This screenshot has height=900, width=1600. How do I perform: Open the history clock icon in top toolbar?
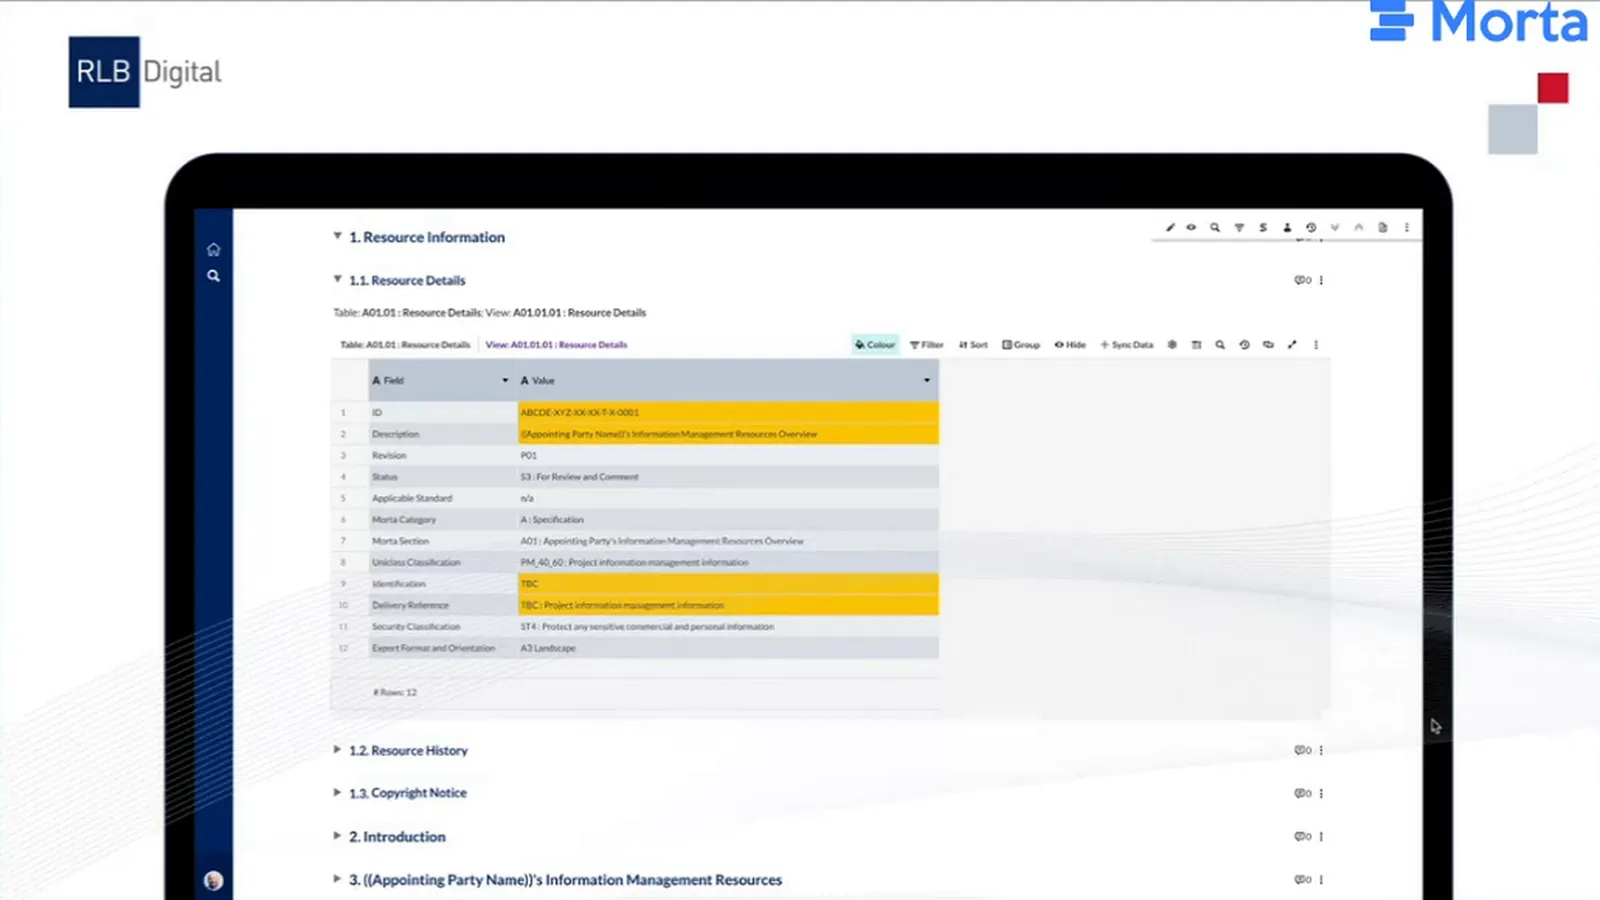[1311, 227]
